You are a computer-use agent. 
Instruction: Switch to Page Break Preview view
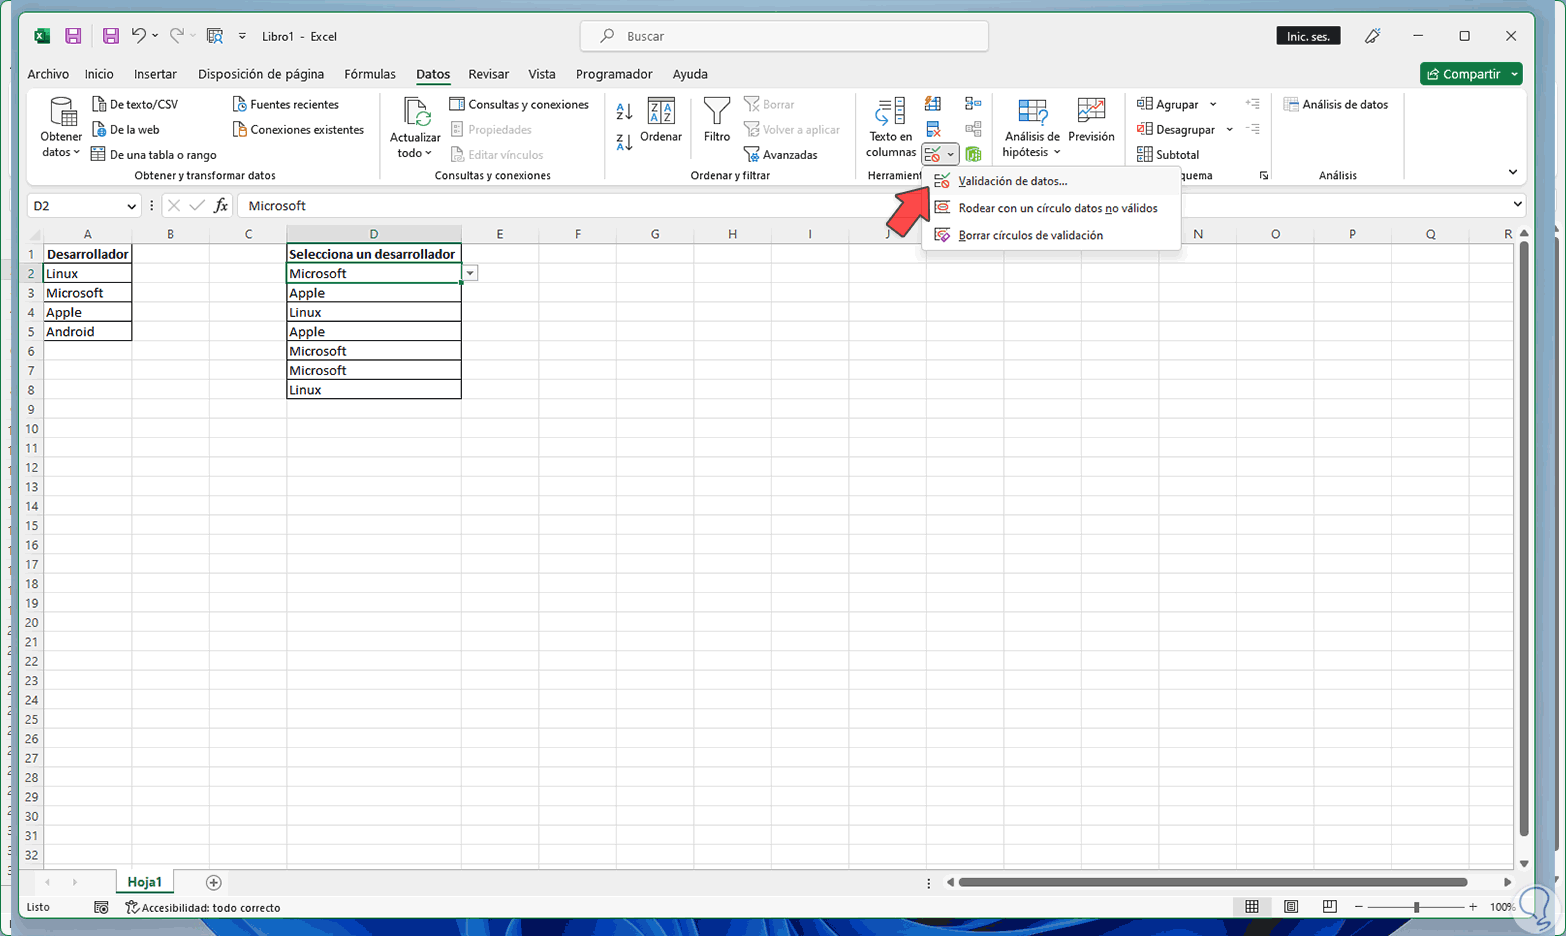point(1330,907)
